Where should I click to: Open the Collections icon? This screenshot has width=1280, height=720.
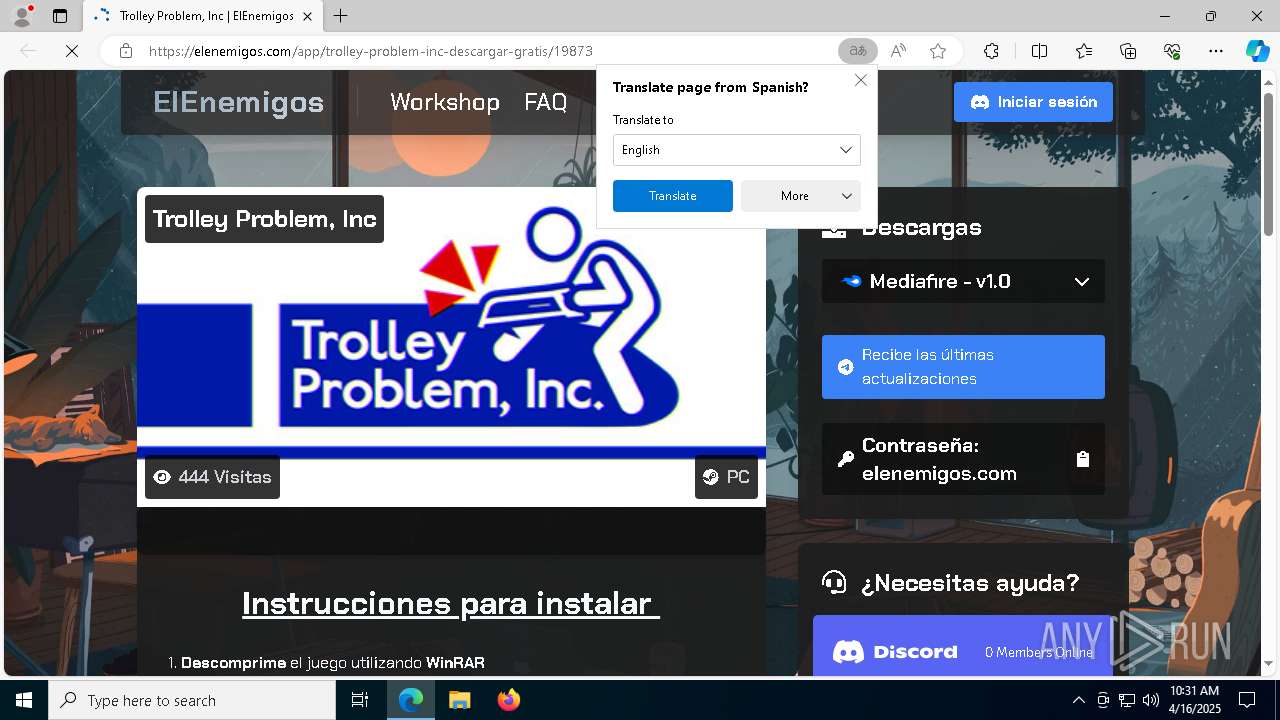(x=1128, y=51)
